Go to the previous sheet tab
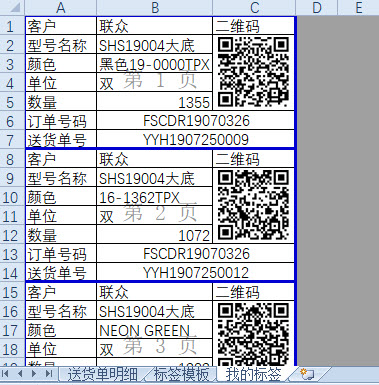Viewport: 379px width, 385px height. (20, 374)
